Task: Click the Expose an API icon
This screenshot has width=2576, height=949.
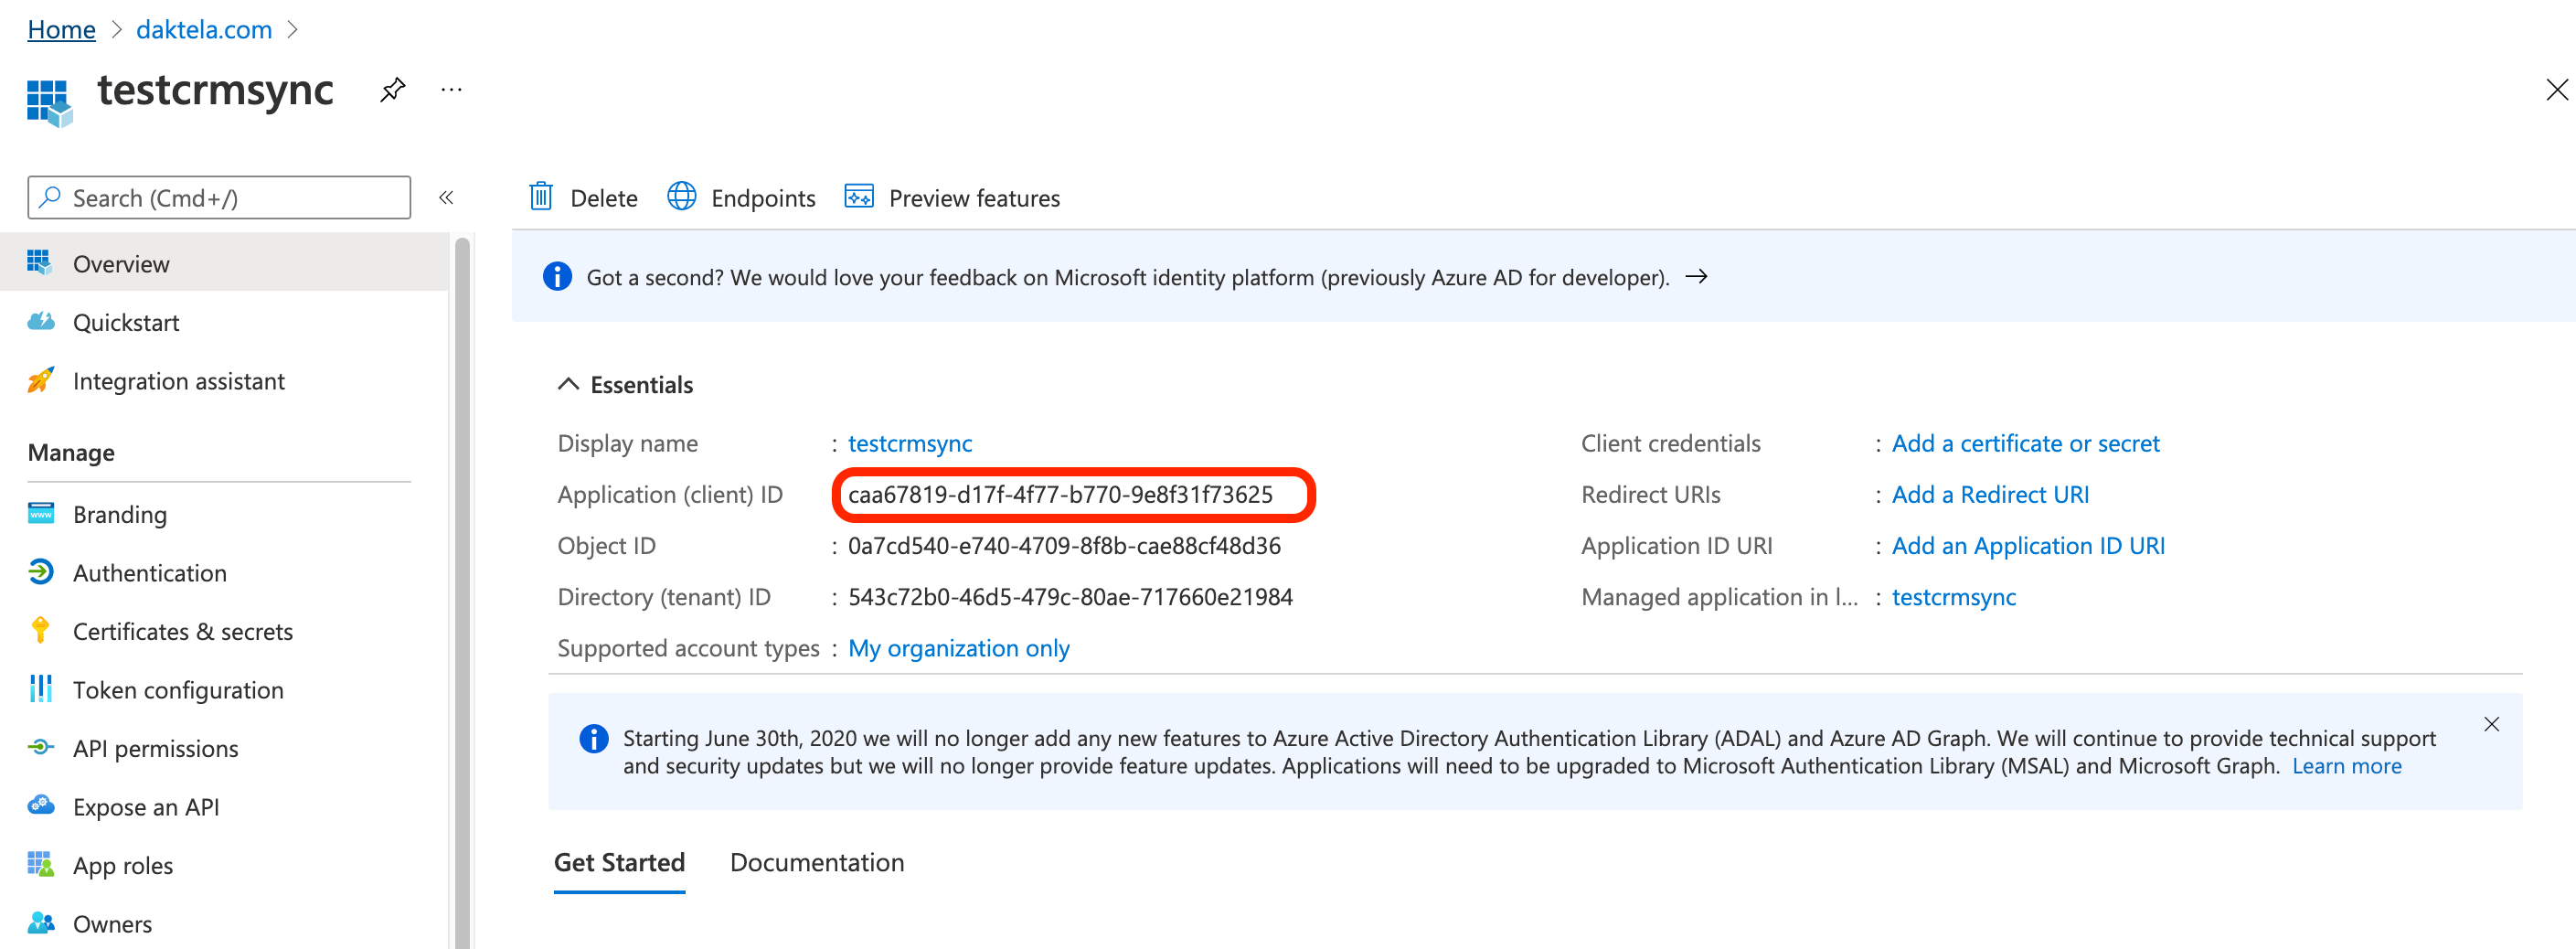Action: point(40,806)
